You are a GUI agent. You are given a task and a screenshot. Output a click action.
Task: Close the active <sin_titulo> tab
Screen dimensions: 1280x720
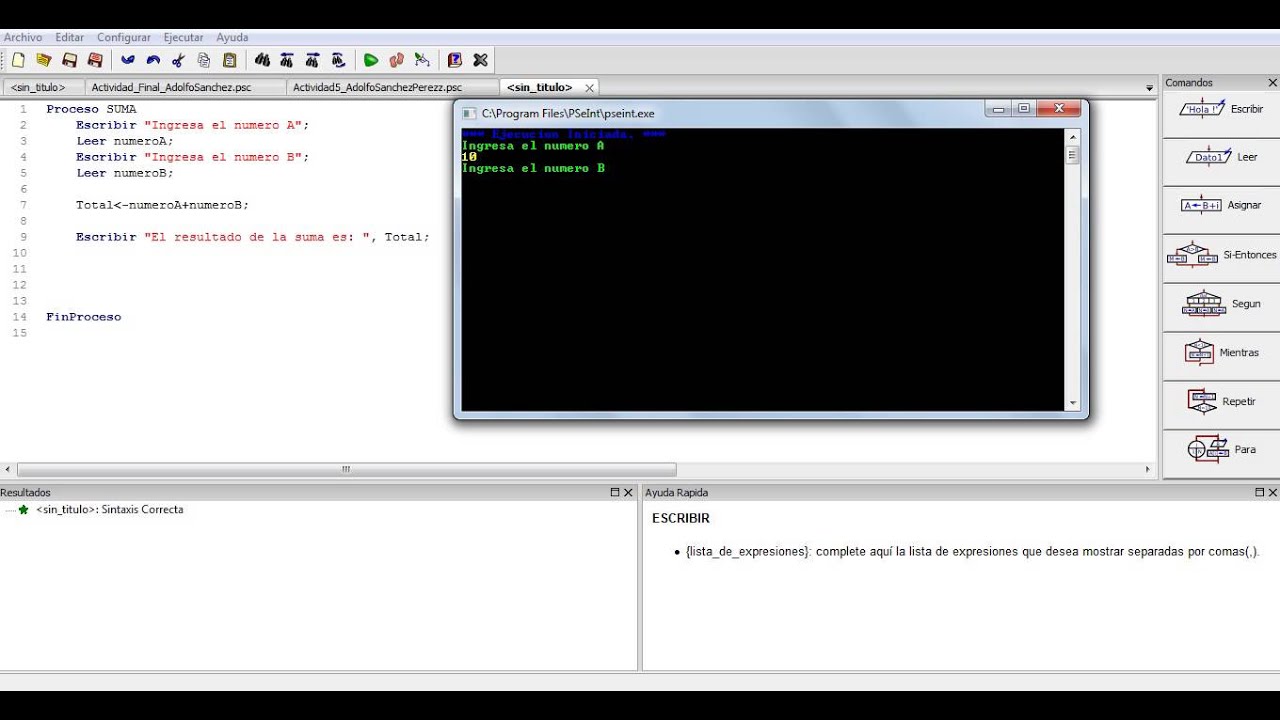[589, 88]
